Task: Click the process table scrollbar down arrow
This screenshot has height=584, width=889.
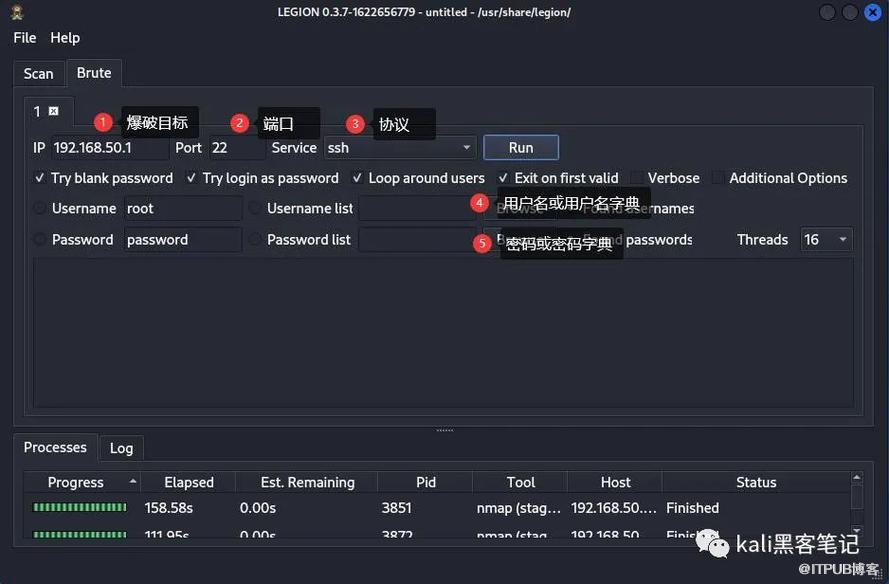Action: pyautogui.click(x=857, y=531)
